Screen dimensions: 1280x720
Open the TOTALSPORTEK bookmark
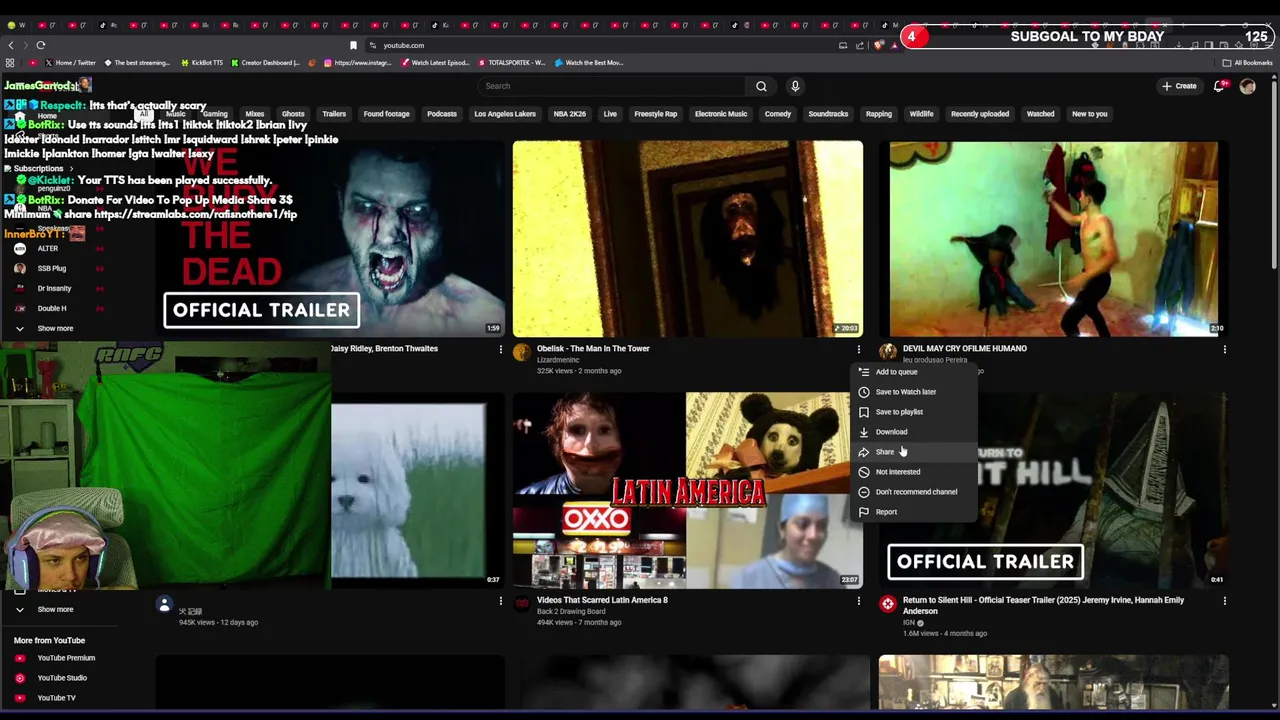point(511,62)
